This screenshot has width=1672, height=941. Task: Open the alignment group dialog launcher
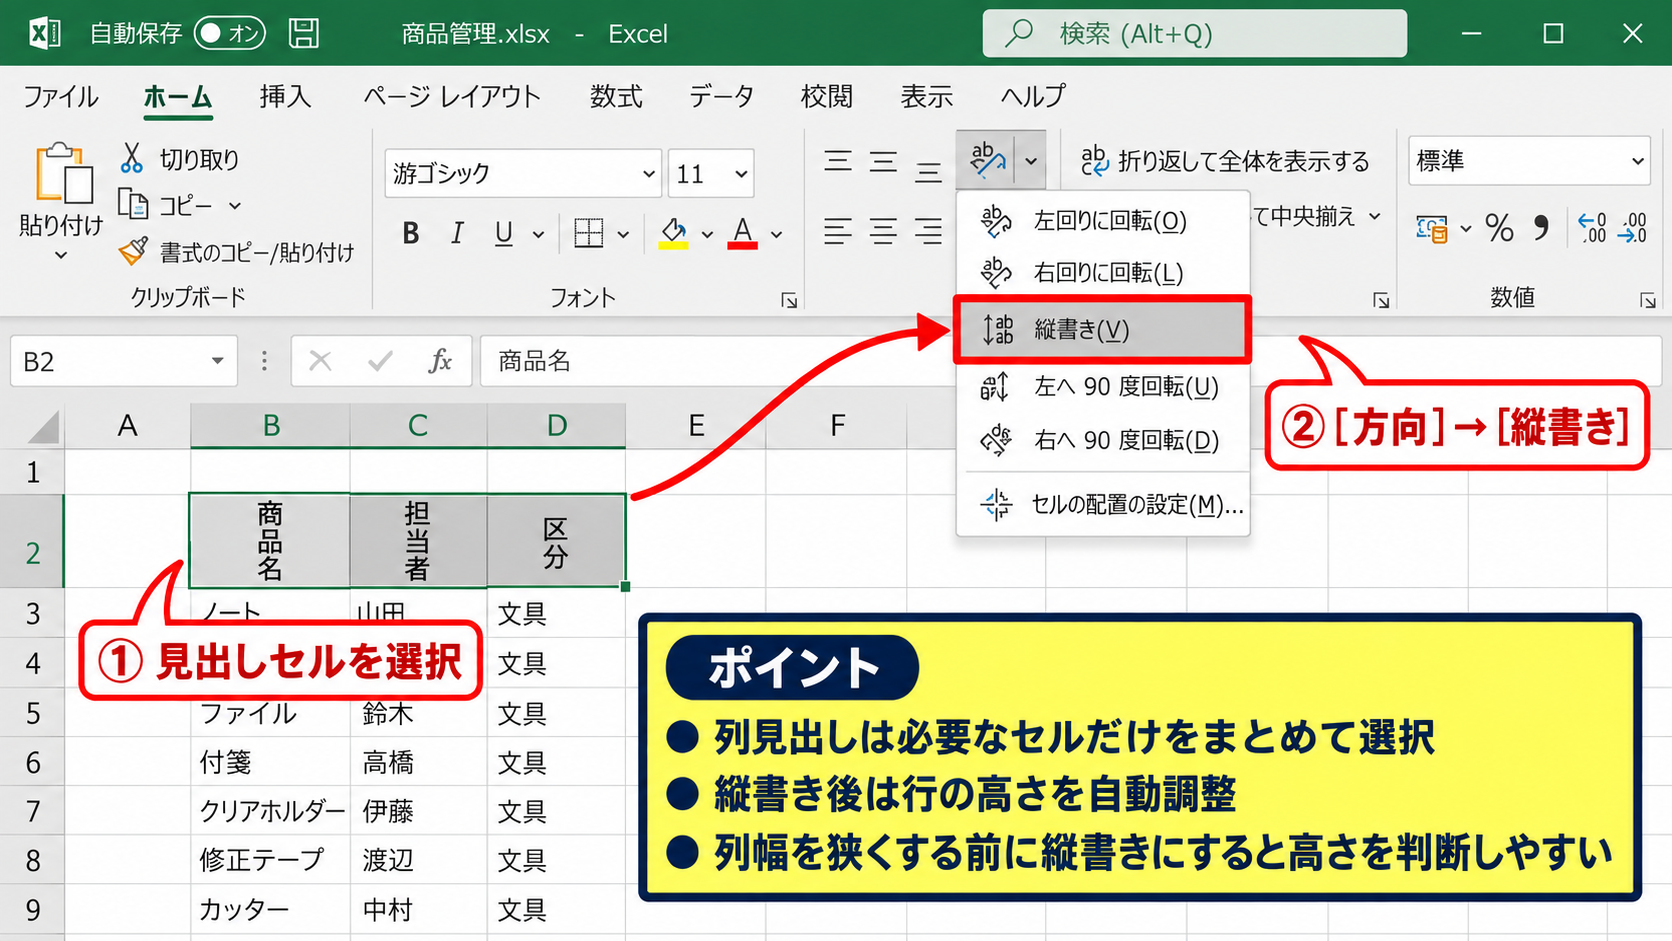1381,300
